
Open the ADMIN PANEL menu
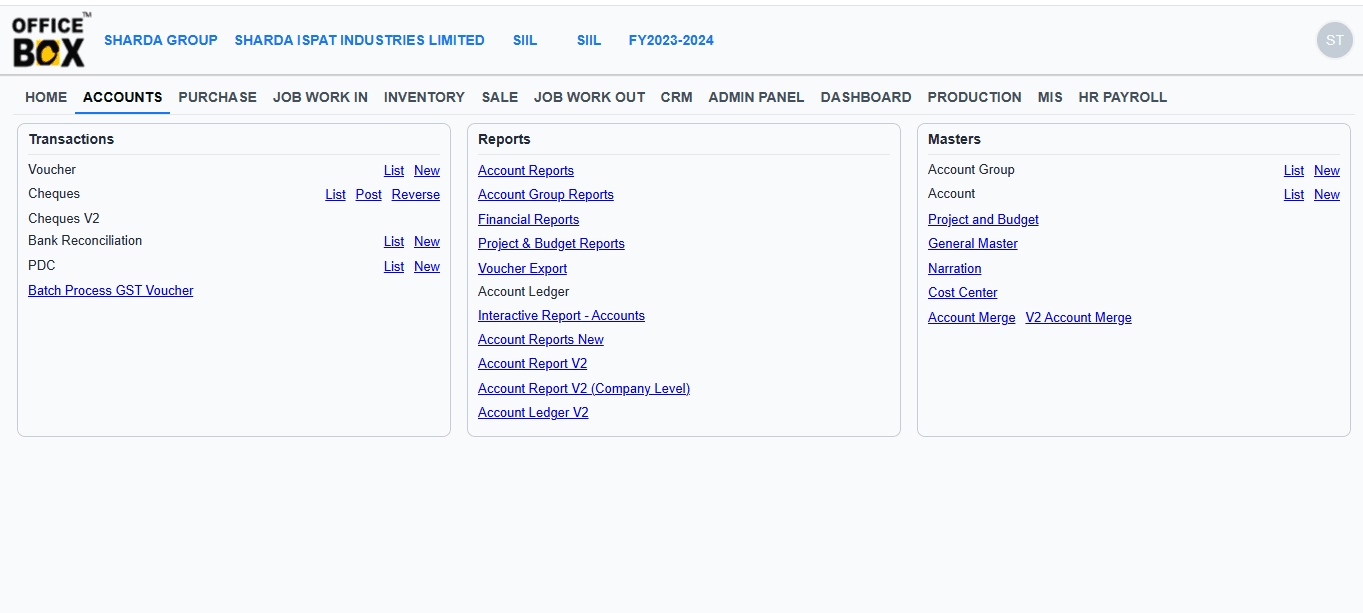coord(756,97)
